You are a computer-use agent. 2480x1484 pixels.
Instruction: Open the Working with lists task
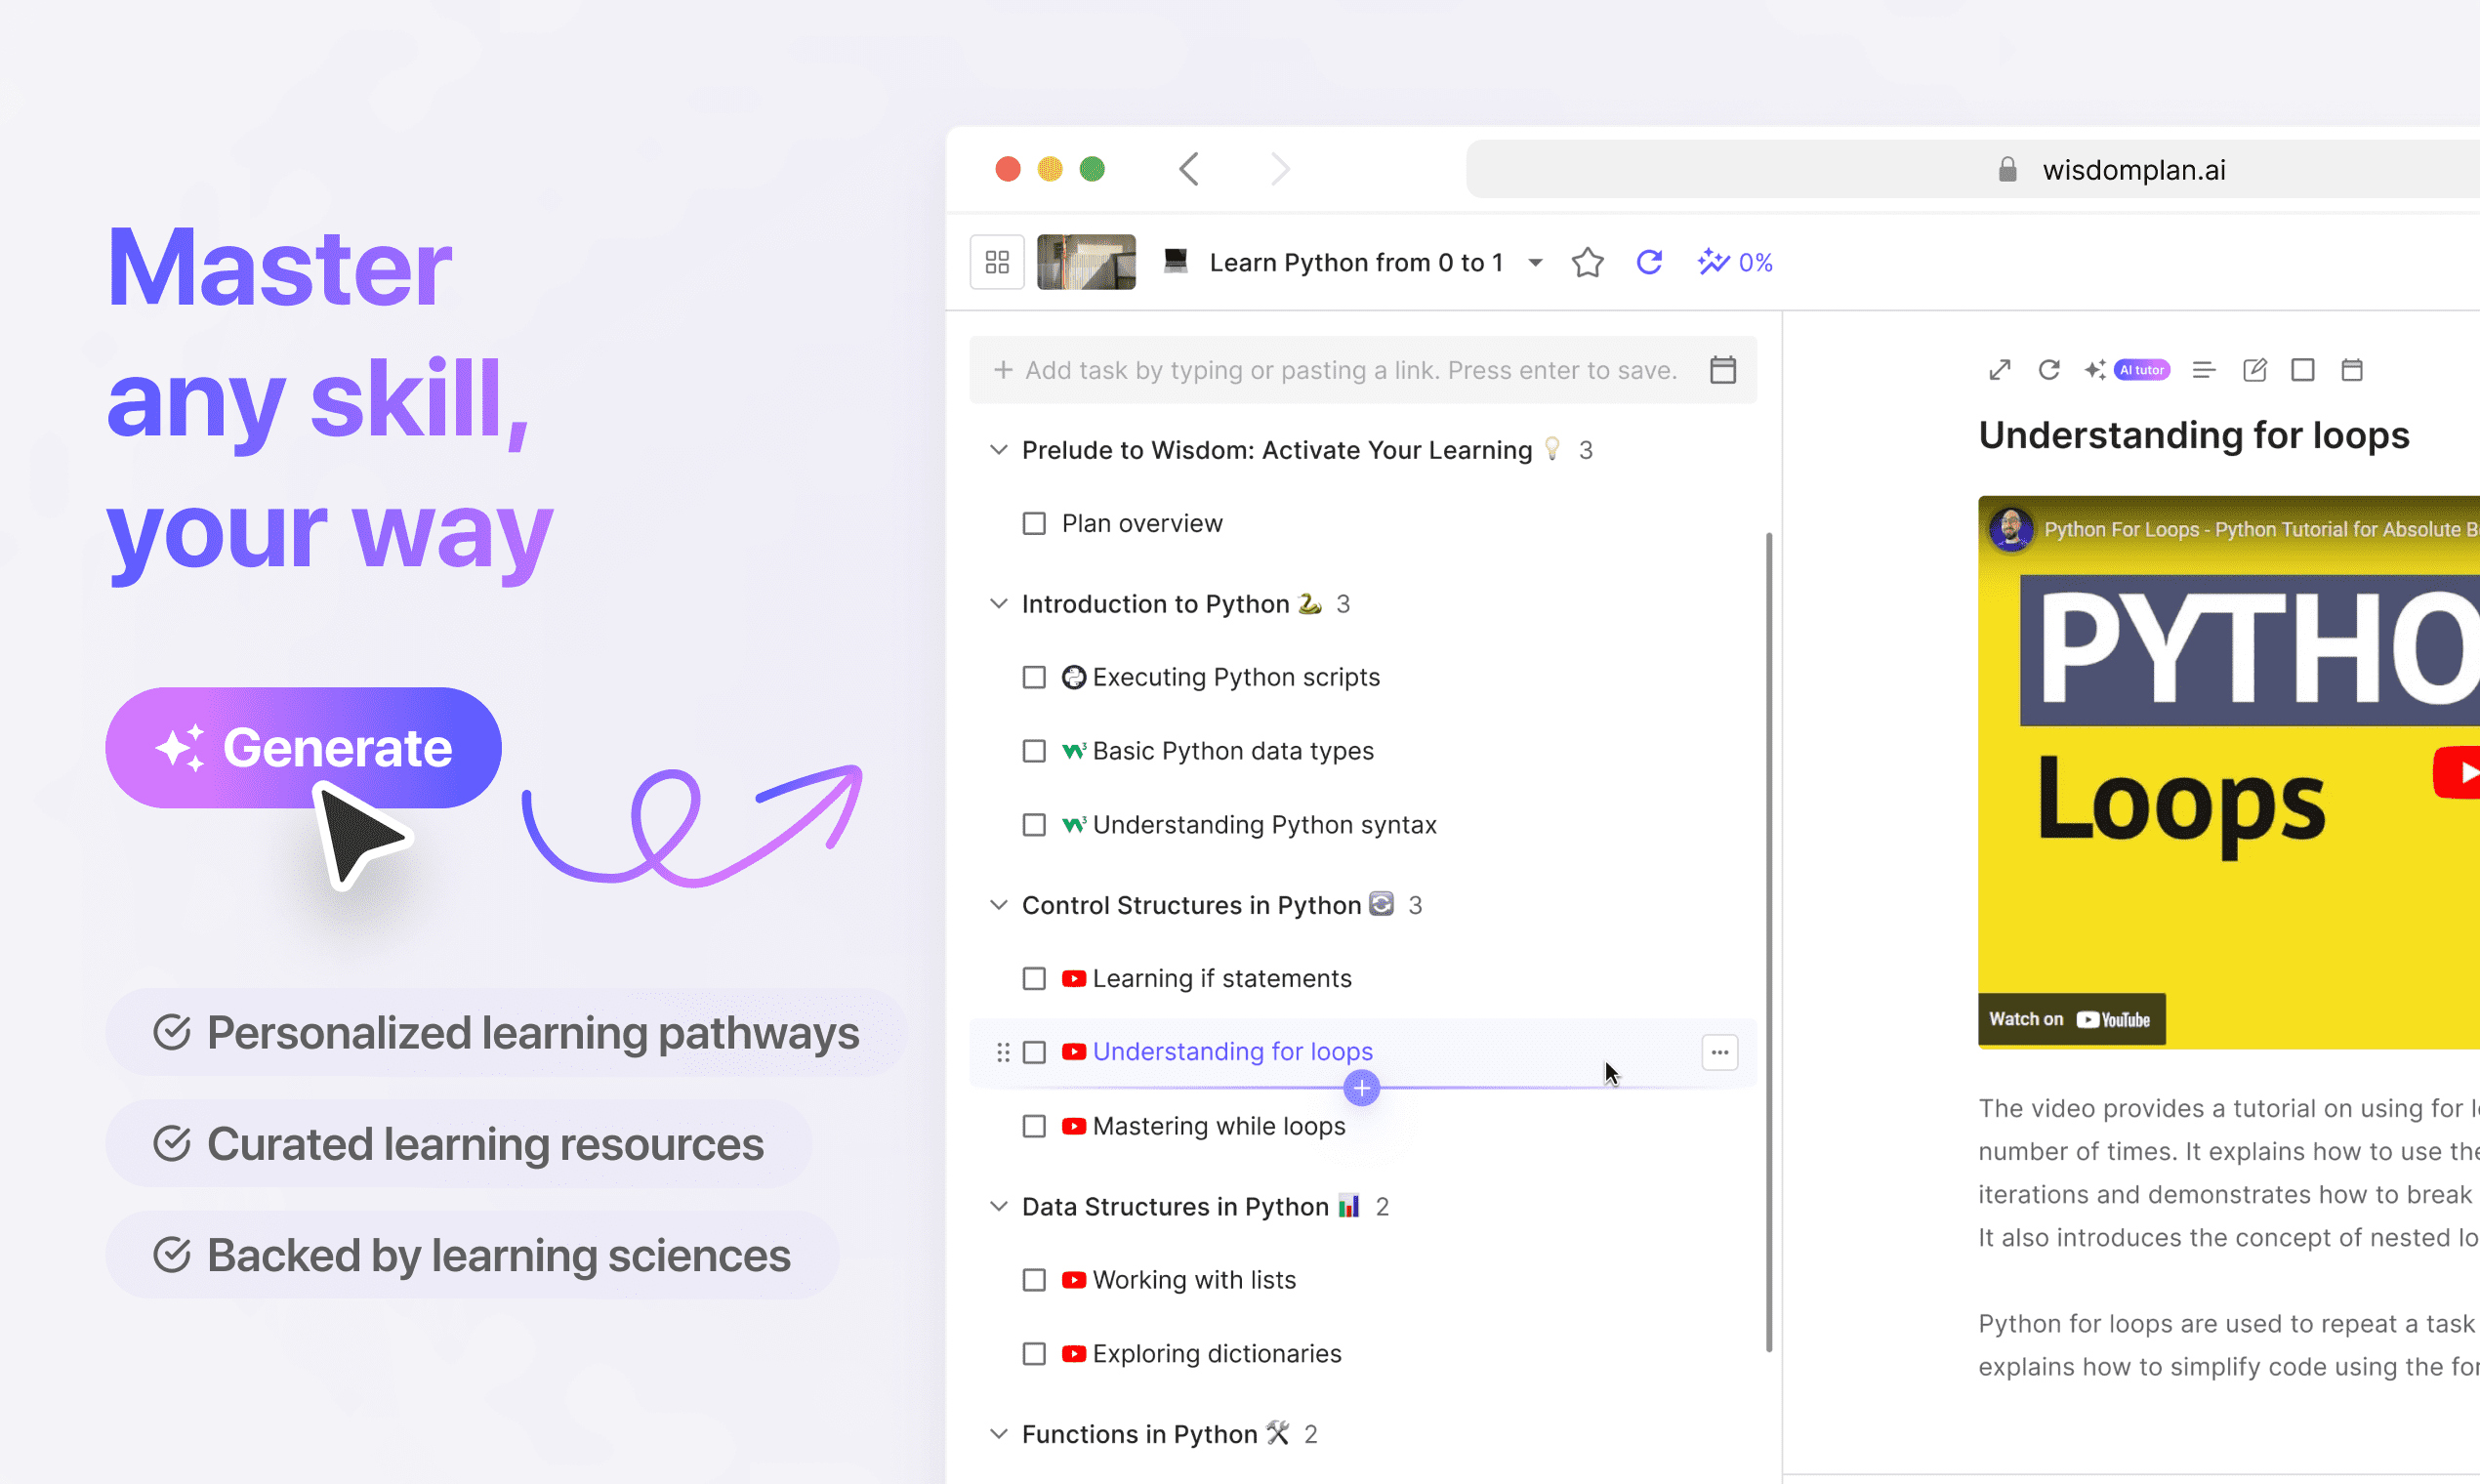1193,1280
